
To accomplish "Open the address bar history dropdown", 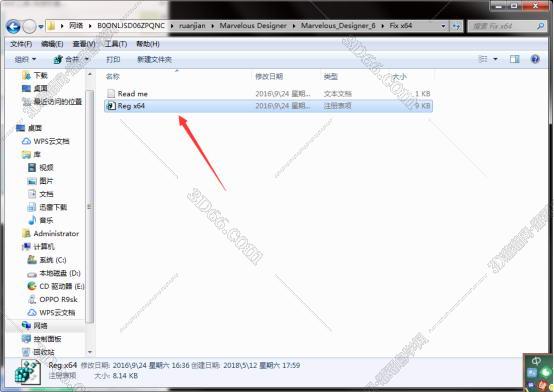I will coord(443,26).
